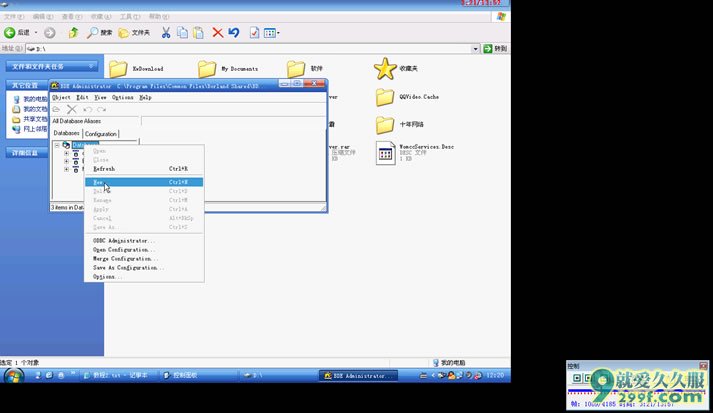This screenshot has width=713, height=413.
Task: Select the 收藏夹 star folder
Action: click(396, 68)
